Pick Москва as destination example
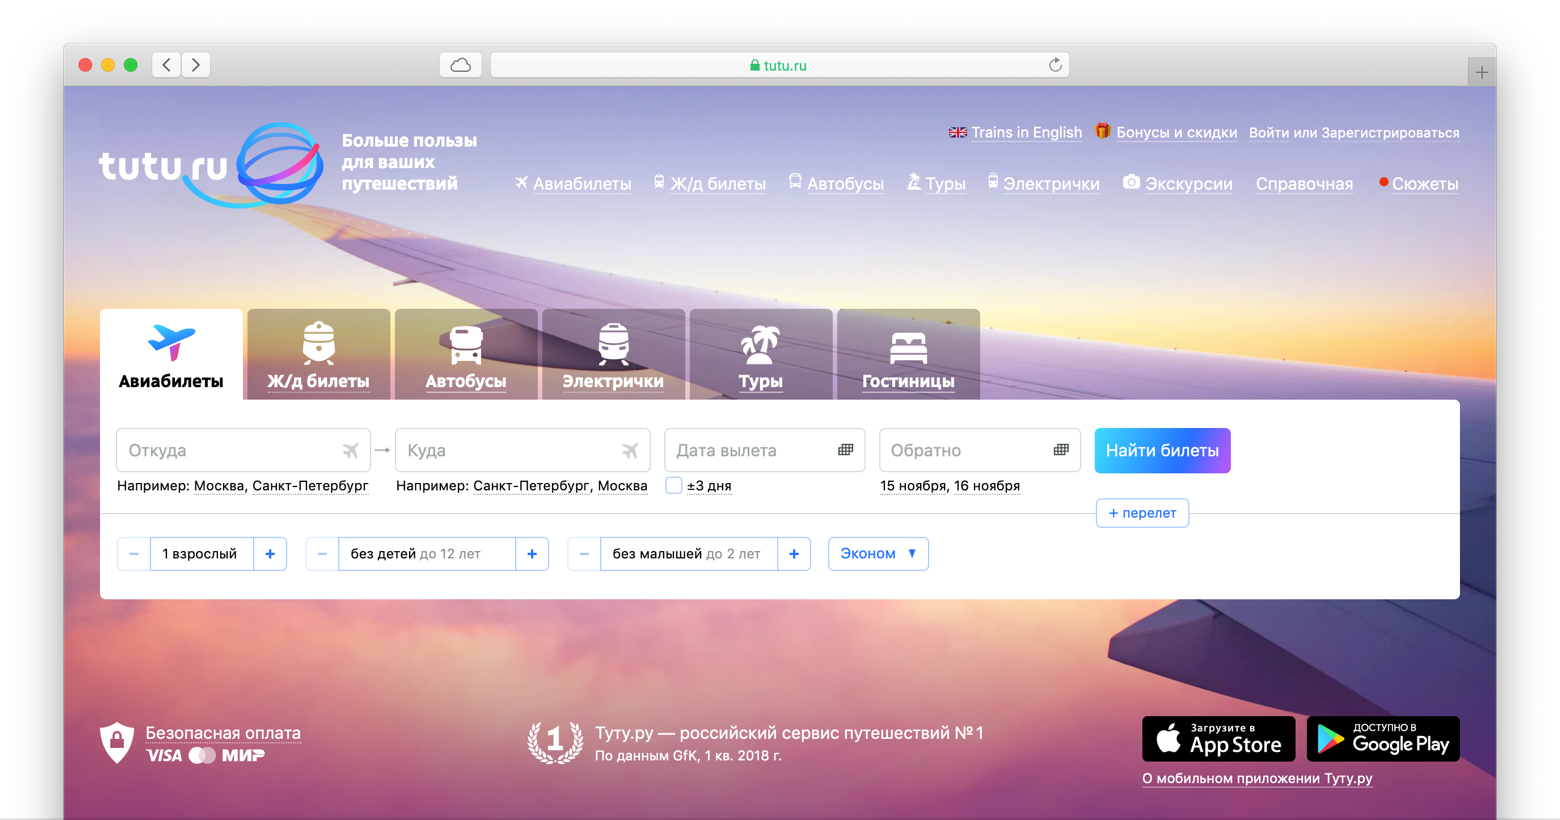1560x820 pixels. pyautogui.click(x=622, y=486)
